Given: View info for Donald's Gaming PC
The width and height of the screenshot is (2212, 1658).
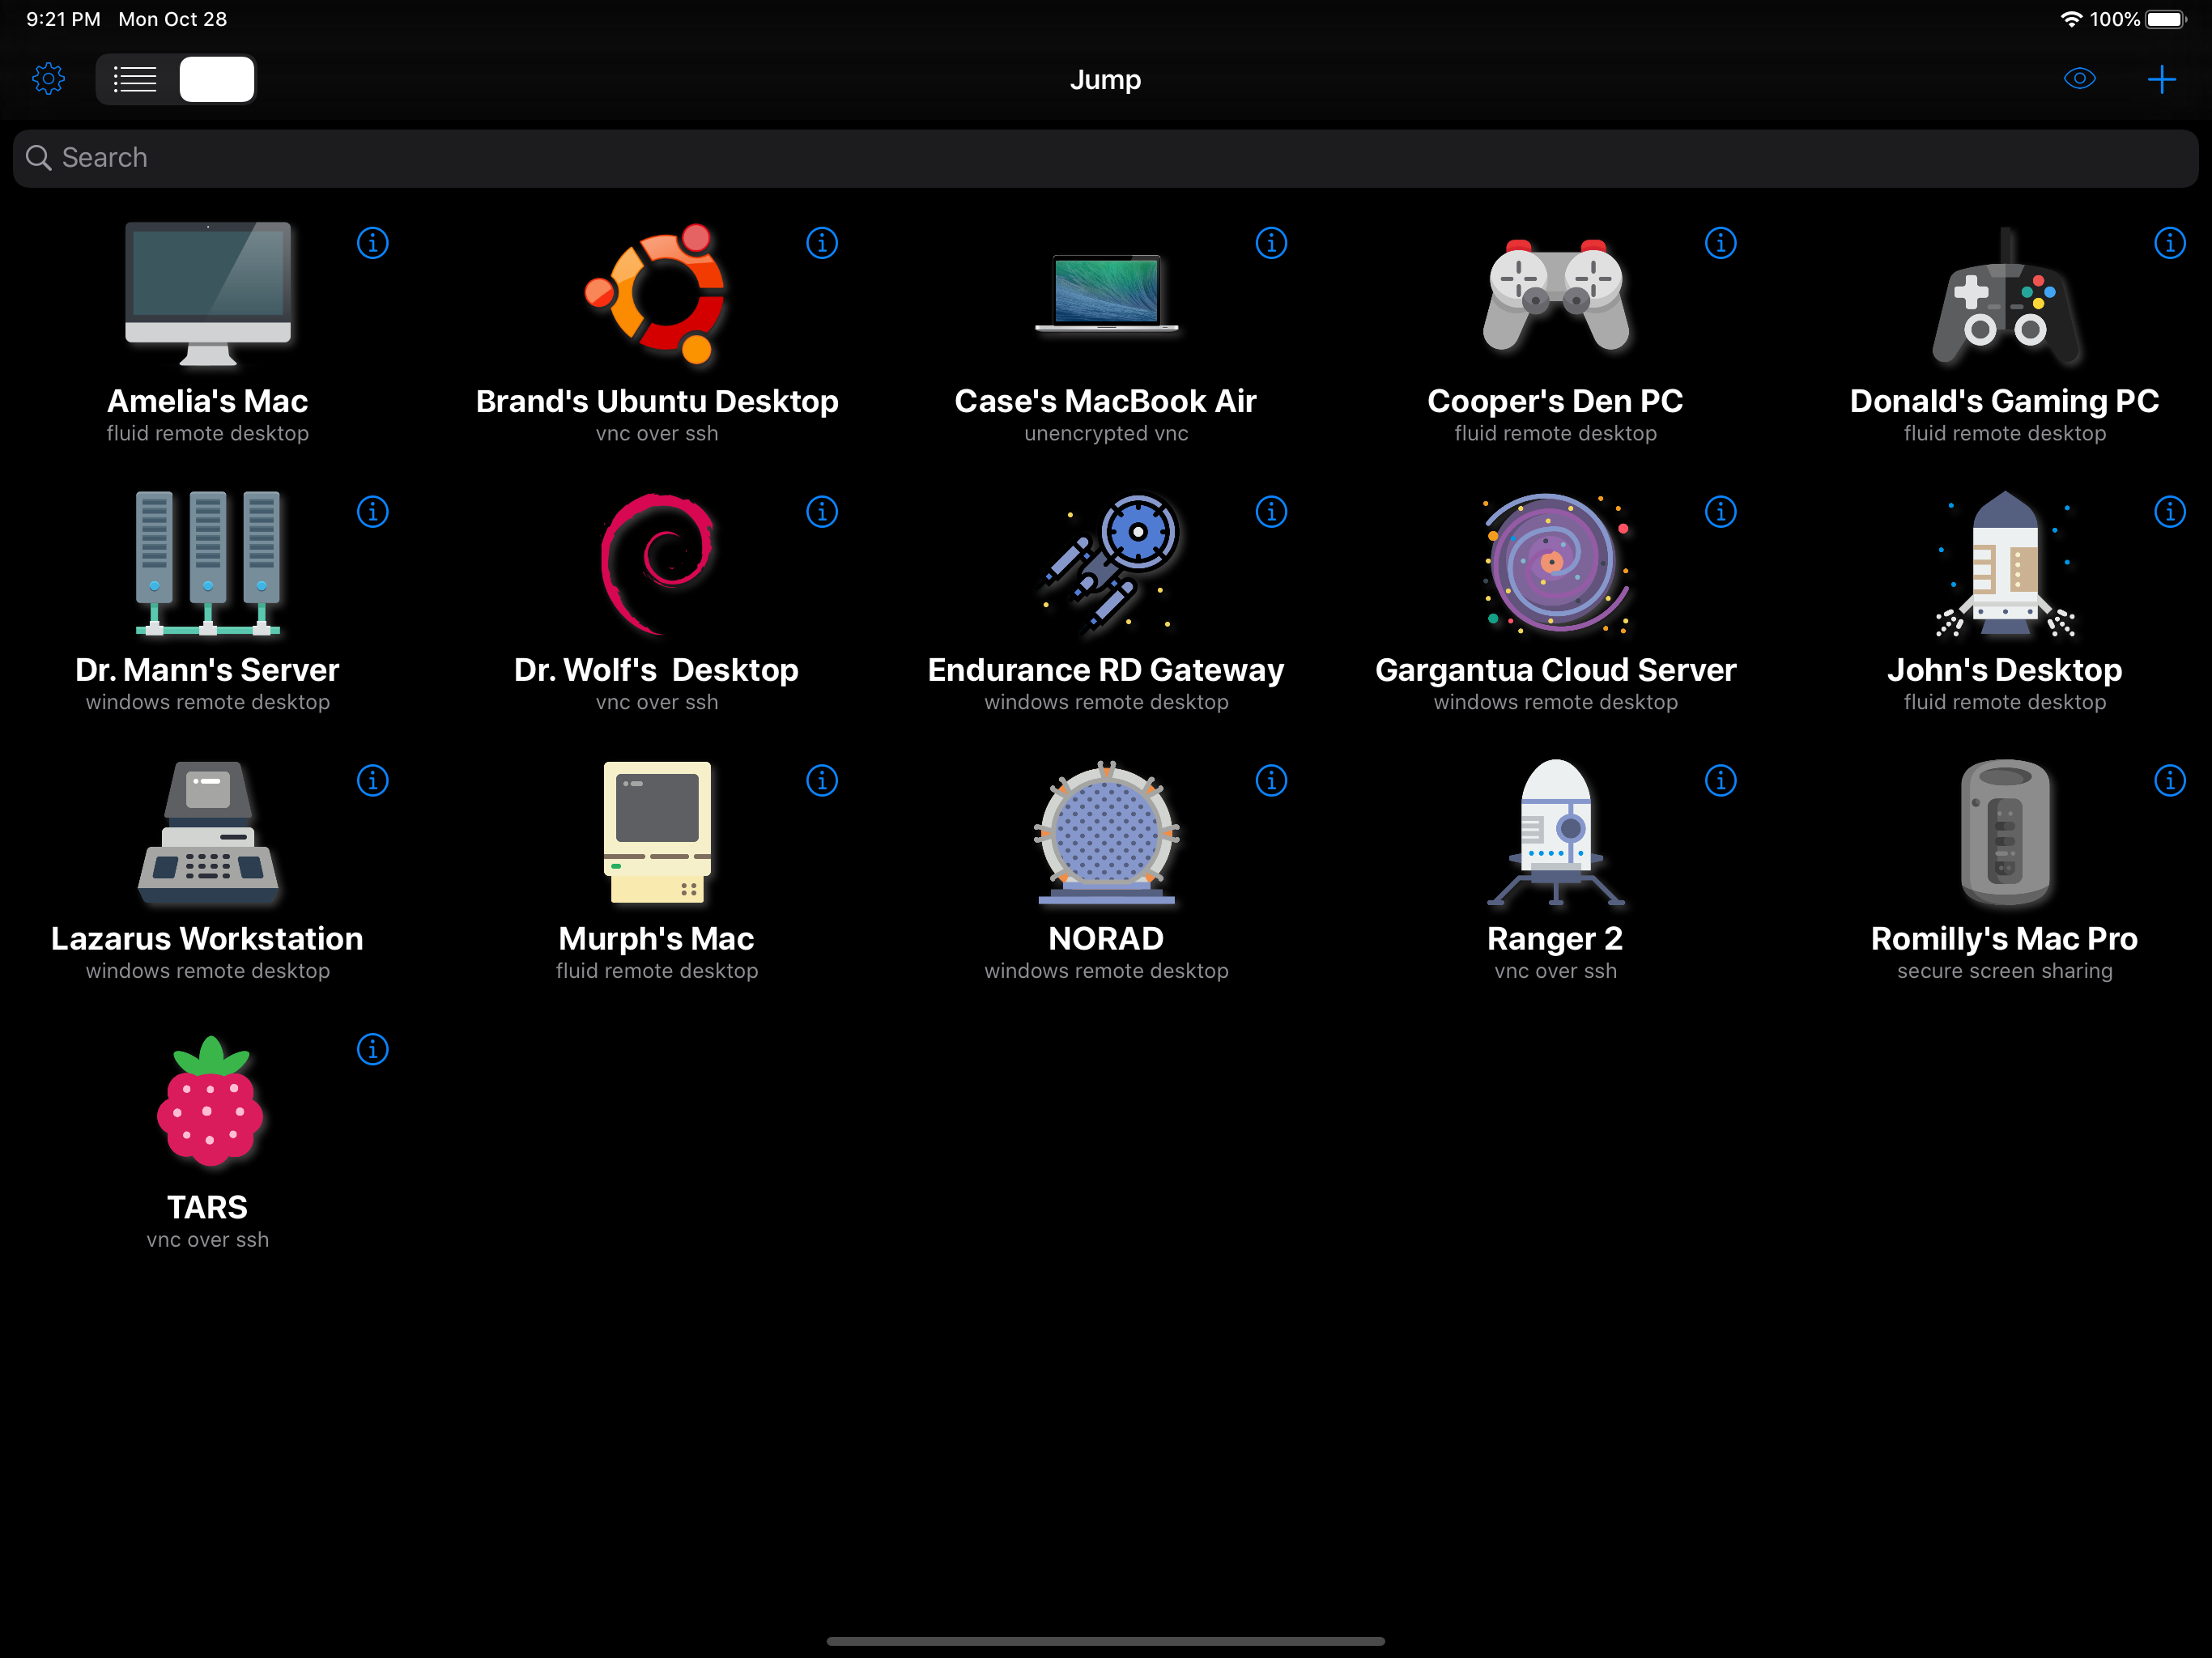Looking at the screenshot, I should coord(2169,243).
